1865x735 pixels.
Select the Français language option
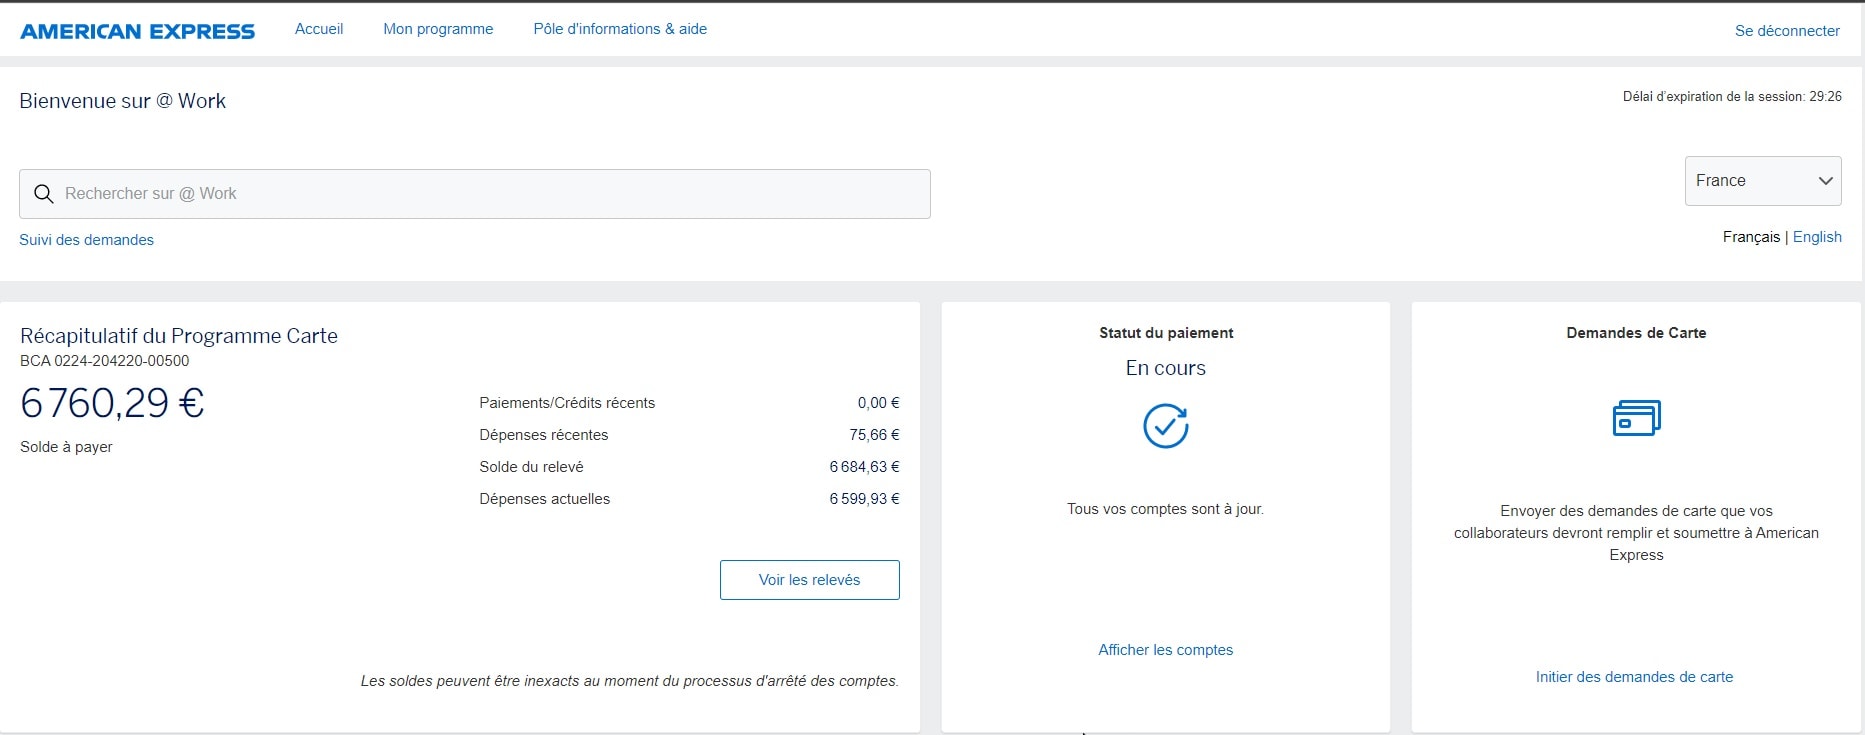[1751, 237]
